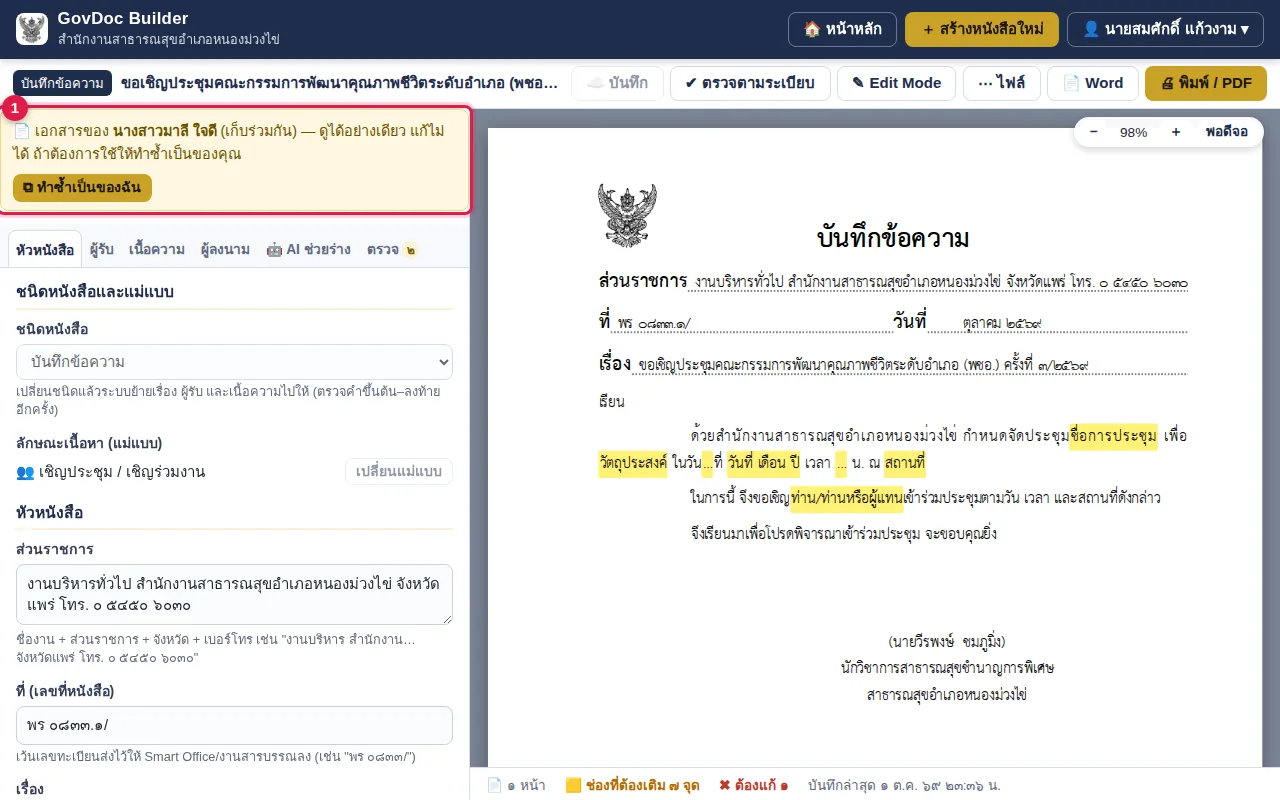Select the หัวหนังสือ tab
The height and width of the screenshot is (800, 1280).
45,249
